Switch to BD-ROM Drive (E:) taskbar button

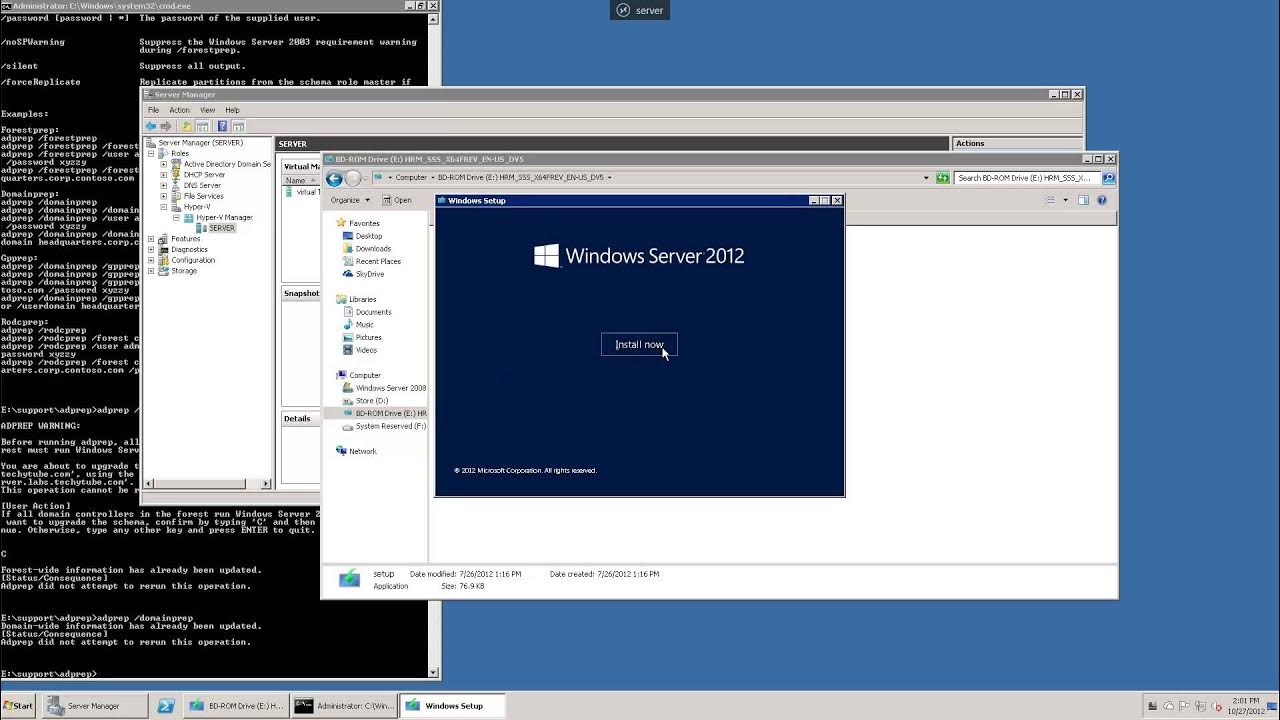[x=237, y=706]
